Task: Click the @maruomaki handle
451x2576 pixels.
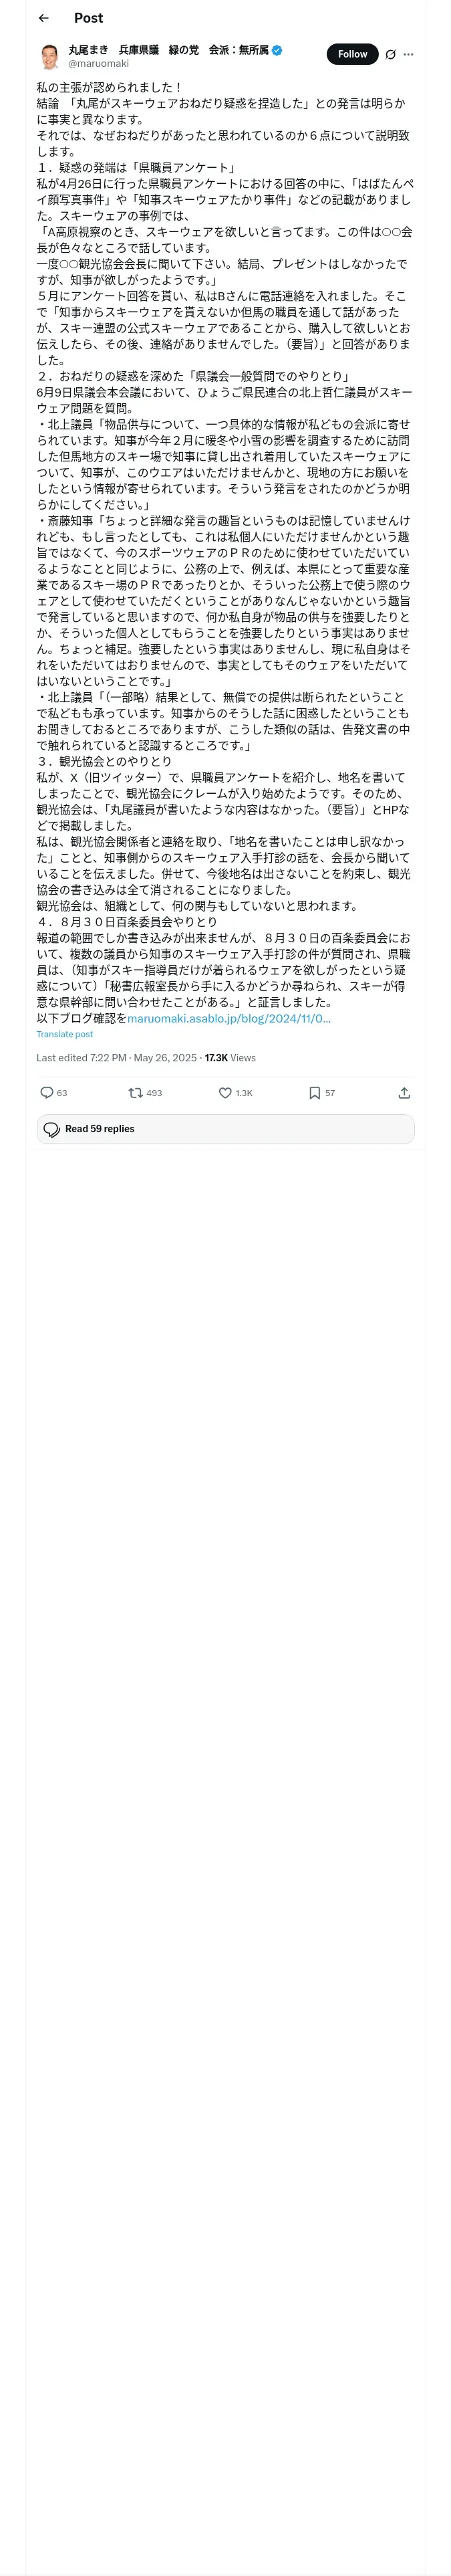Action: [98, 63]
